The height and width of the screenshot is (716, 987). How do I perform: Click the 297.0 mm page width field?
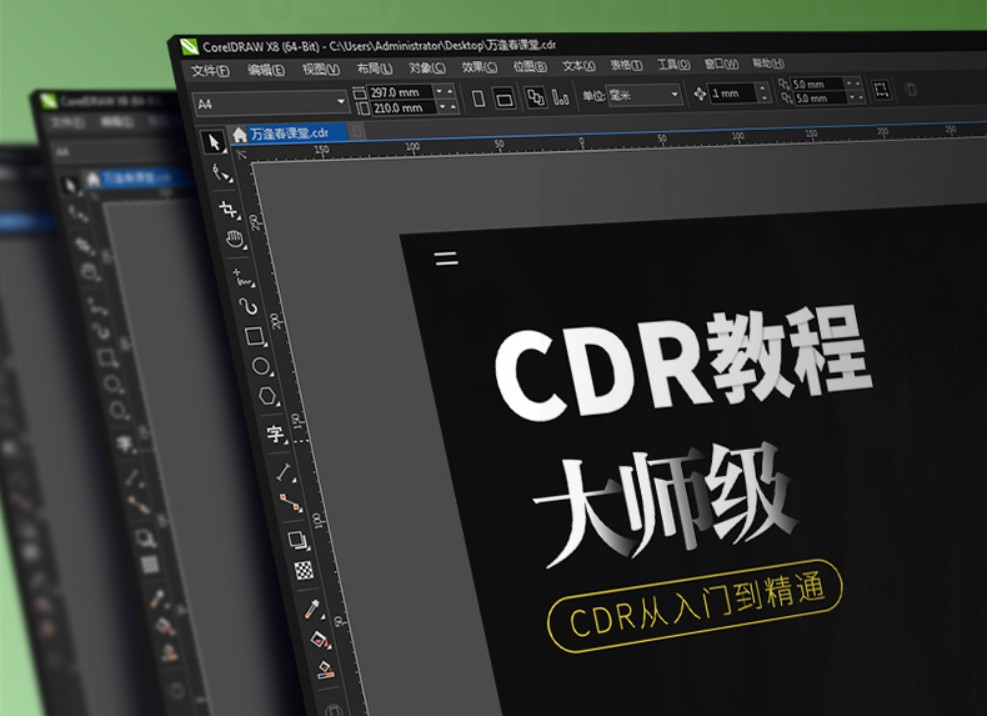click(400, 93)
